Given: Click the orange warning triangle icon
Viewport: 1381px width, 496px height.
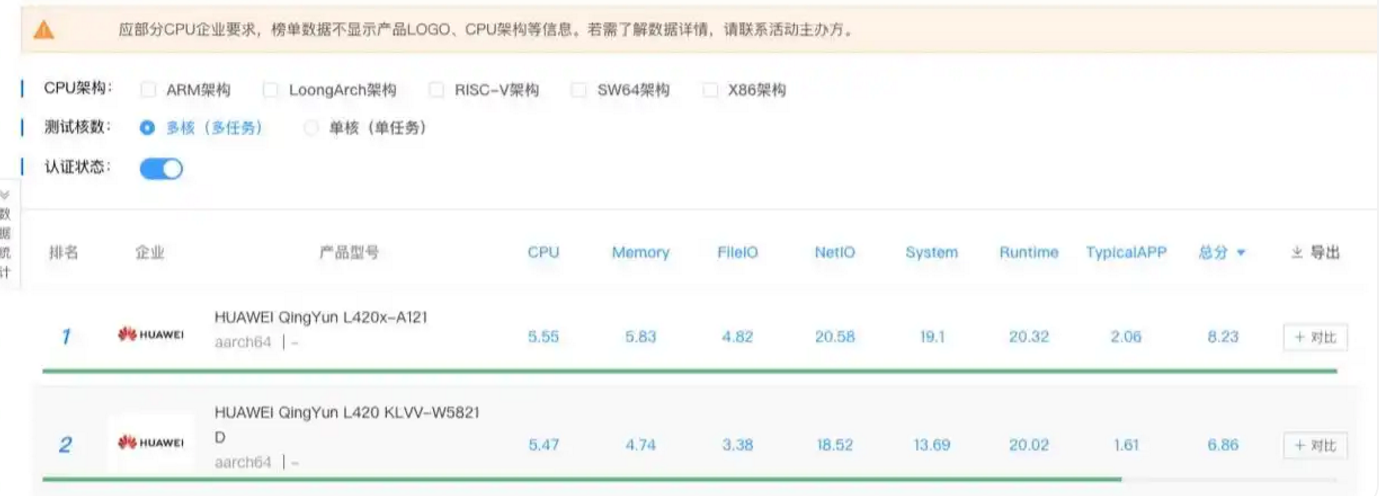Looking at the screenshot, I should [44, 30].
